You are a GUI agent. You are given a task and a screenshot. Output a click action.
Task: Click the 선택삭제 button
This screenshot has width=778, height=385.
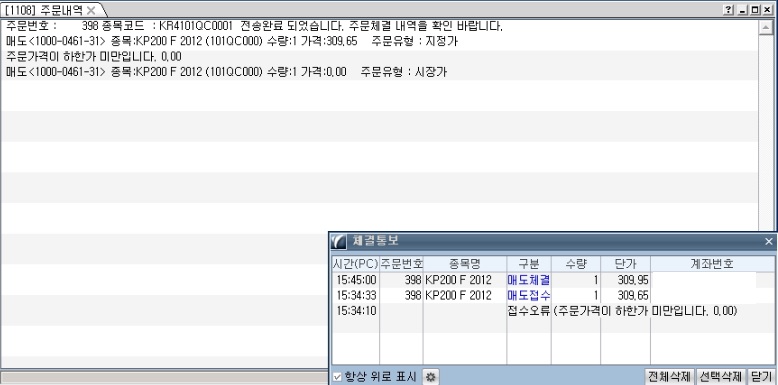pyautogui.click(x=720, y=377)
